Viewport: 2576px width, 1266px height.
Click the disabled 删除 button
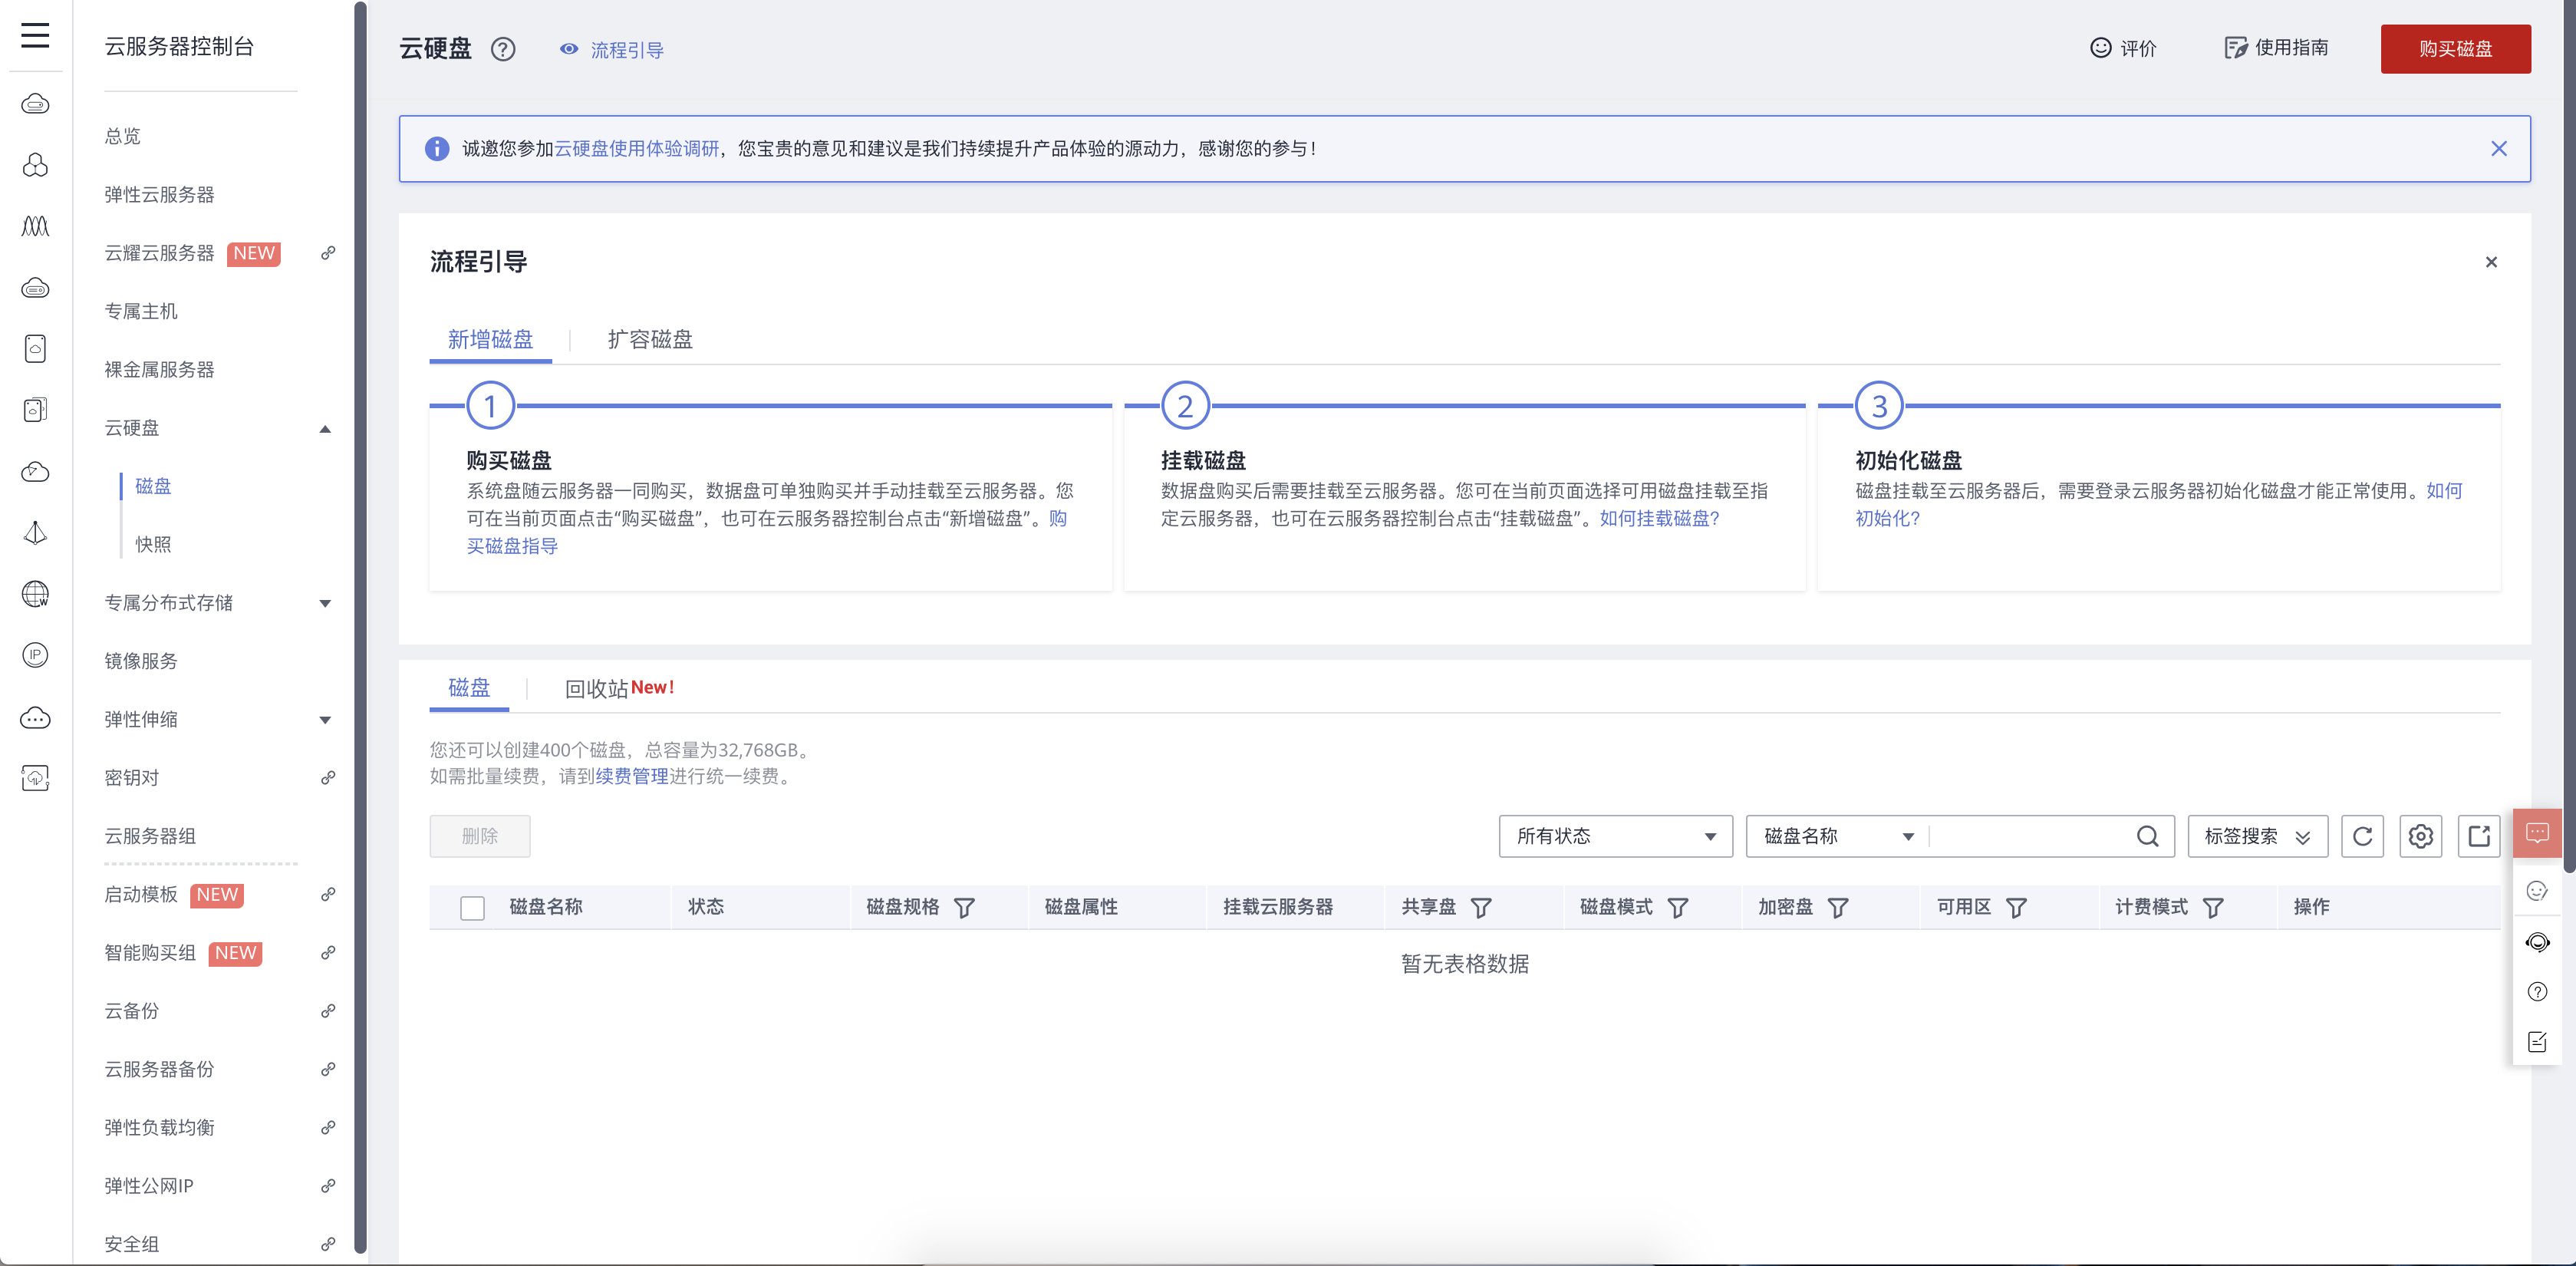click(x=480, y=836)
